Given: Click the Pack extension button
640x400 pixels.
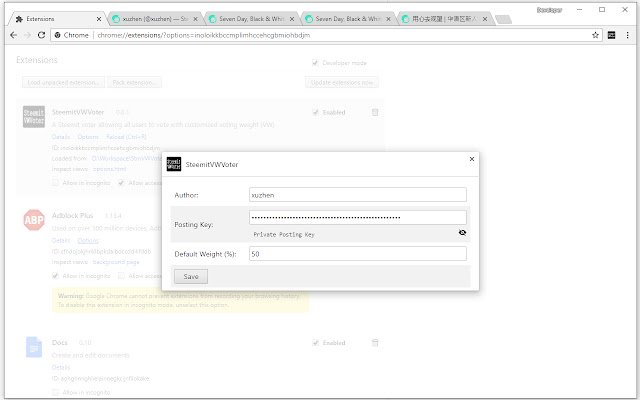Looking at the screenshot, I should pyautogui.click(x=134, y=82).
